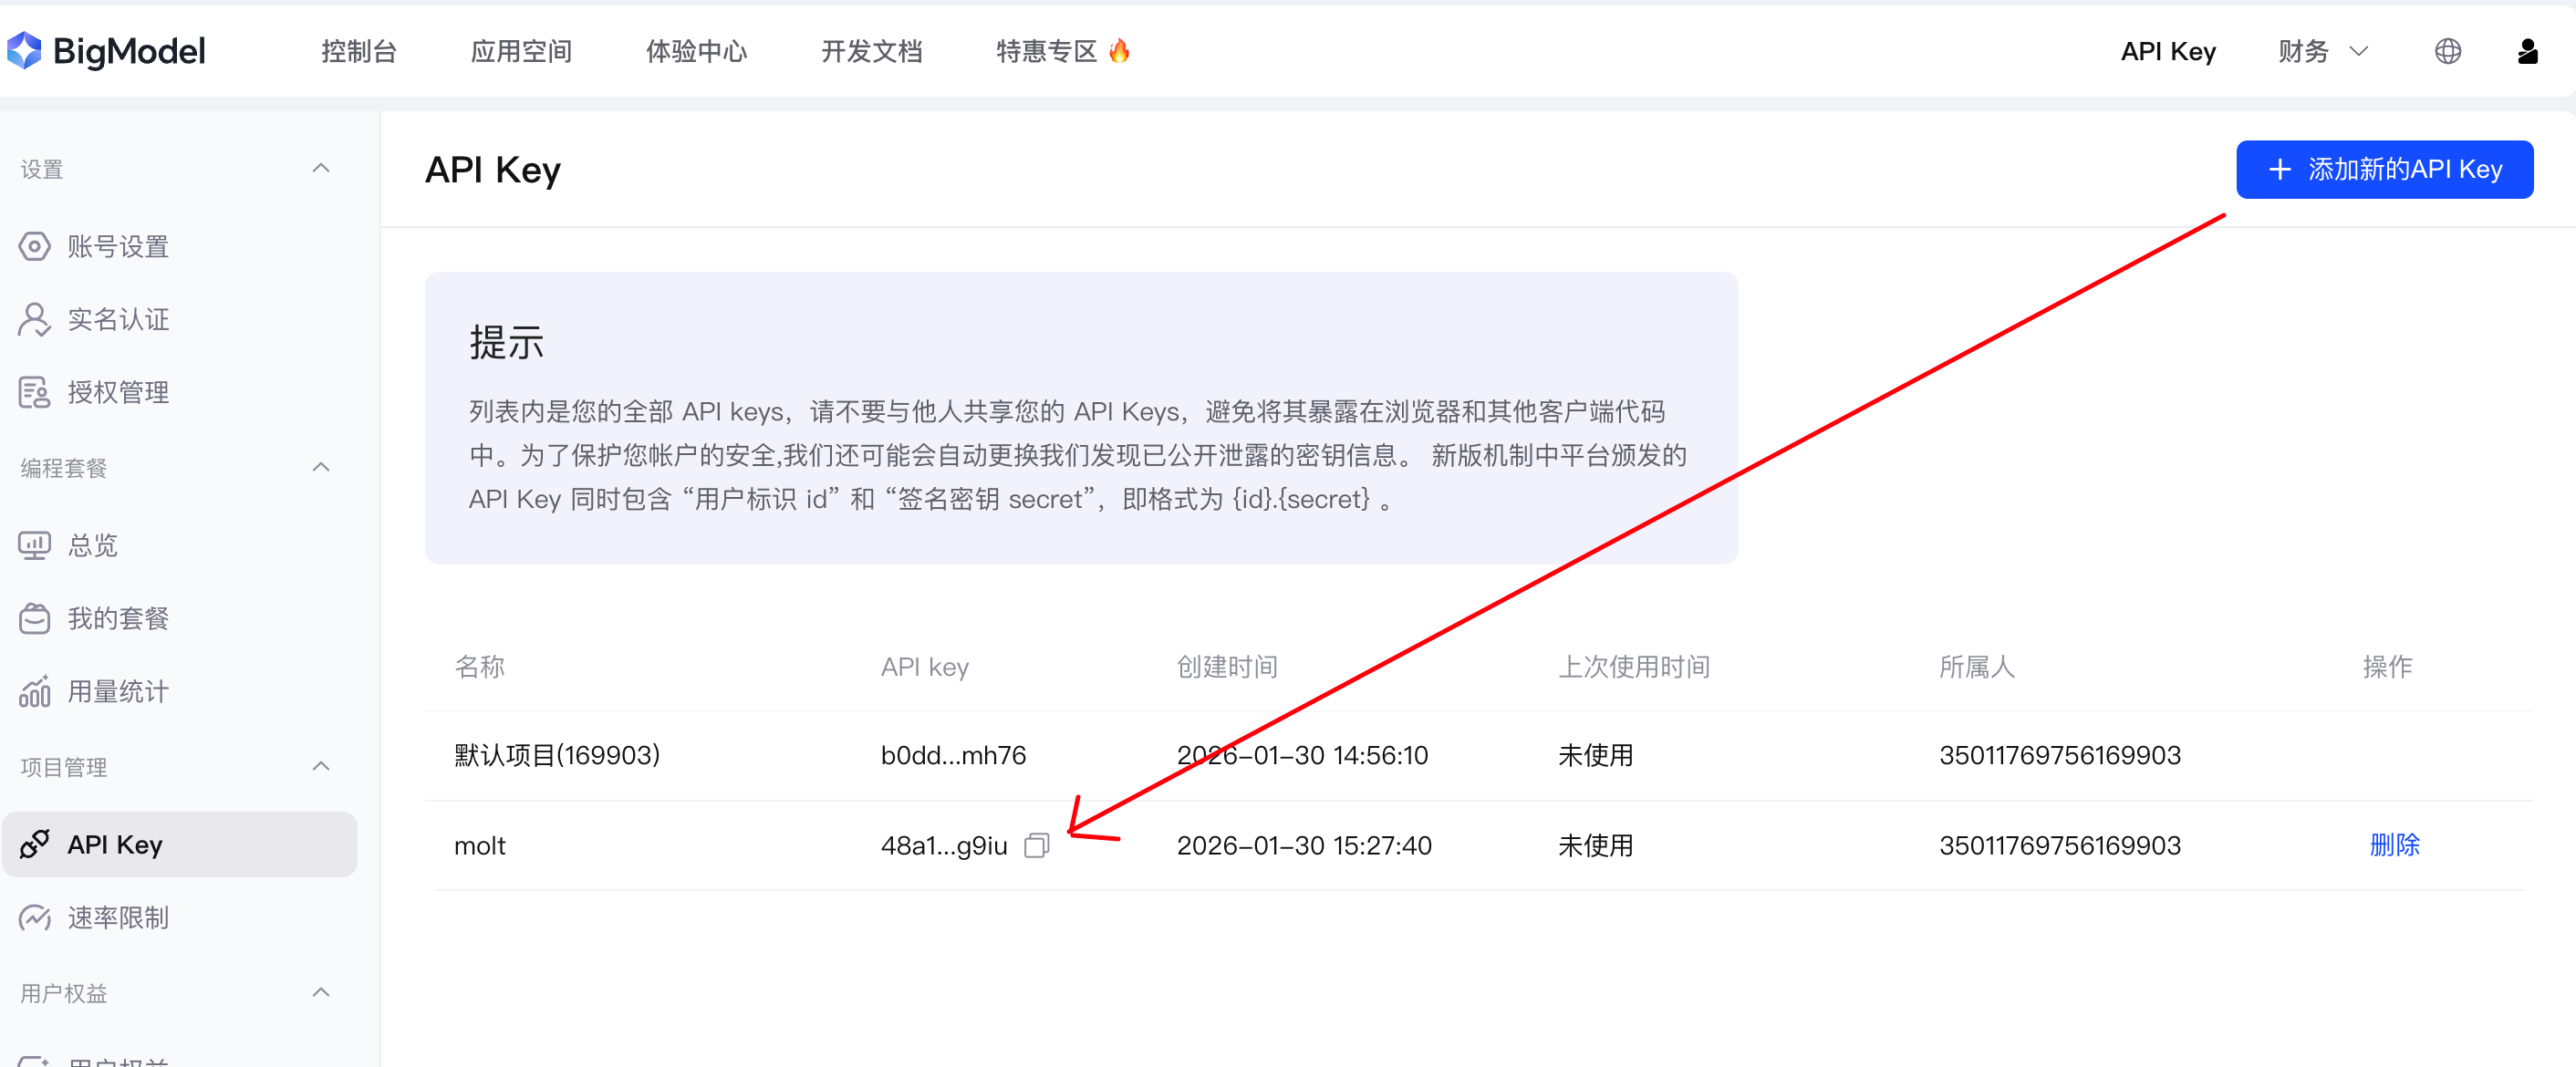This screenshot has width=2576, height=1067.
Task: Open 开发文档 in top navigation
Action: click(x=871, y=51)
